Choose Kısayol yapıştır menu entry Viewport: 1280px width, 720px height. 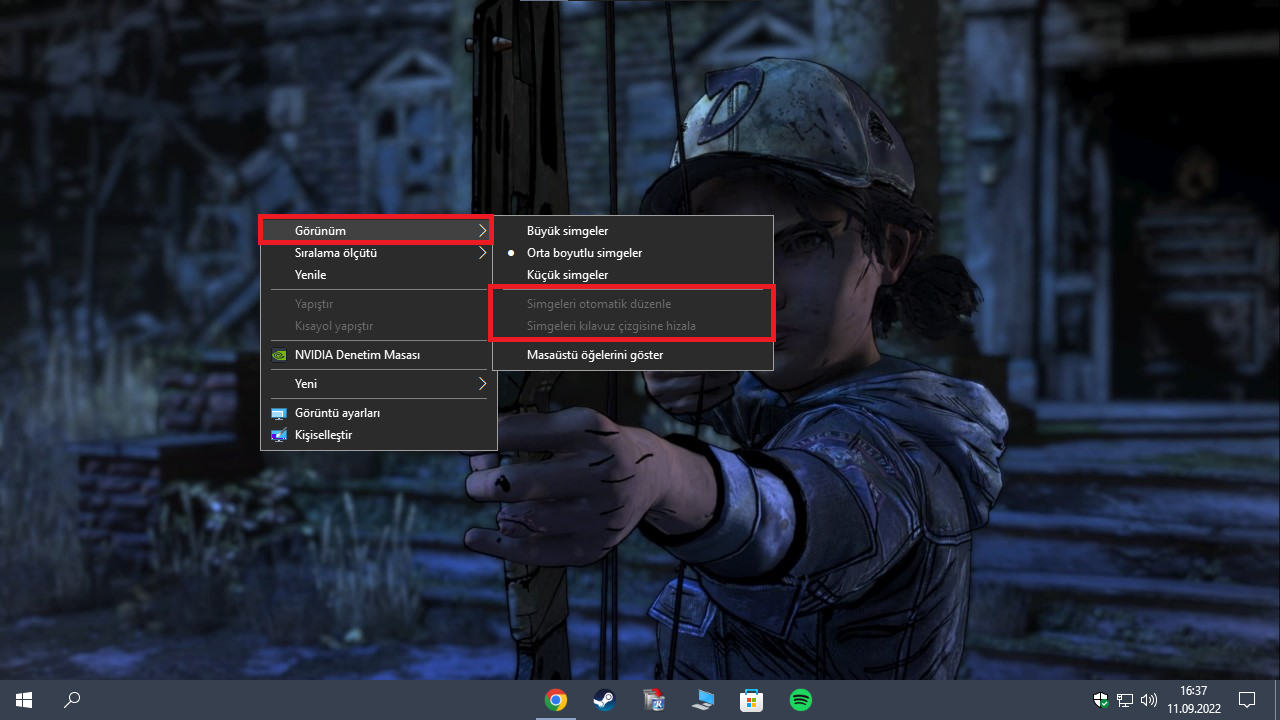click(x=379, y=326)
